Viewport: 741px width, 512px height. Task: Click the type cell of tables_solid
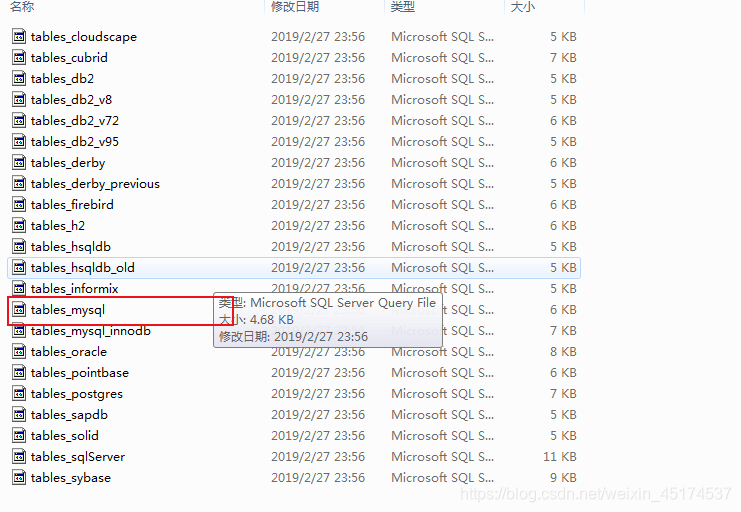(x=442, y=435)
